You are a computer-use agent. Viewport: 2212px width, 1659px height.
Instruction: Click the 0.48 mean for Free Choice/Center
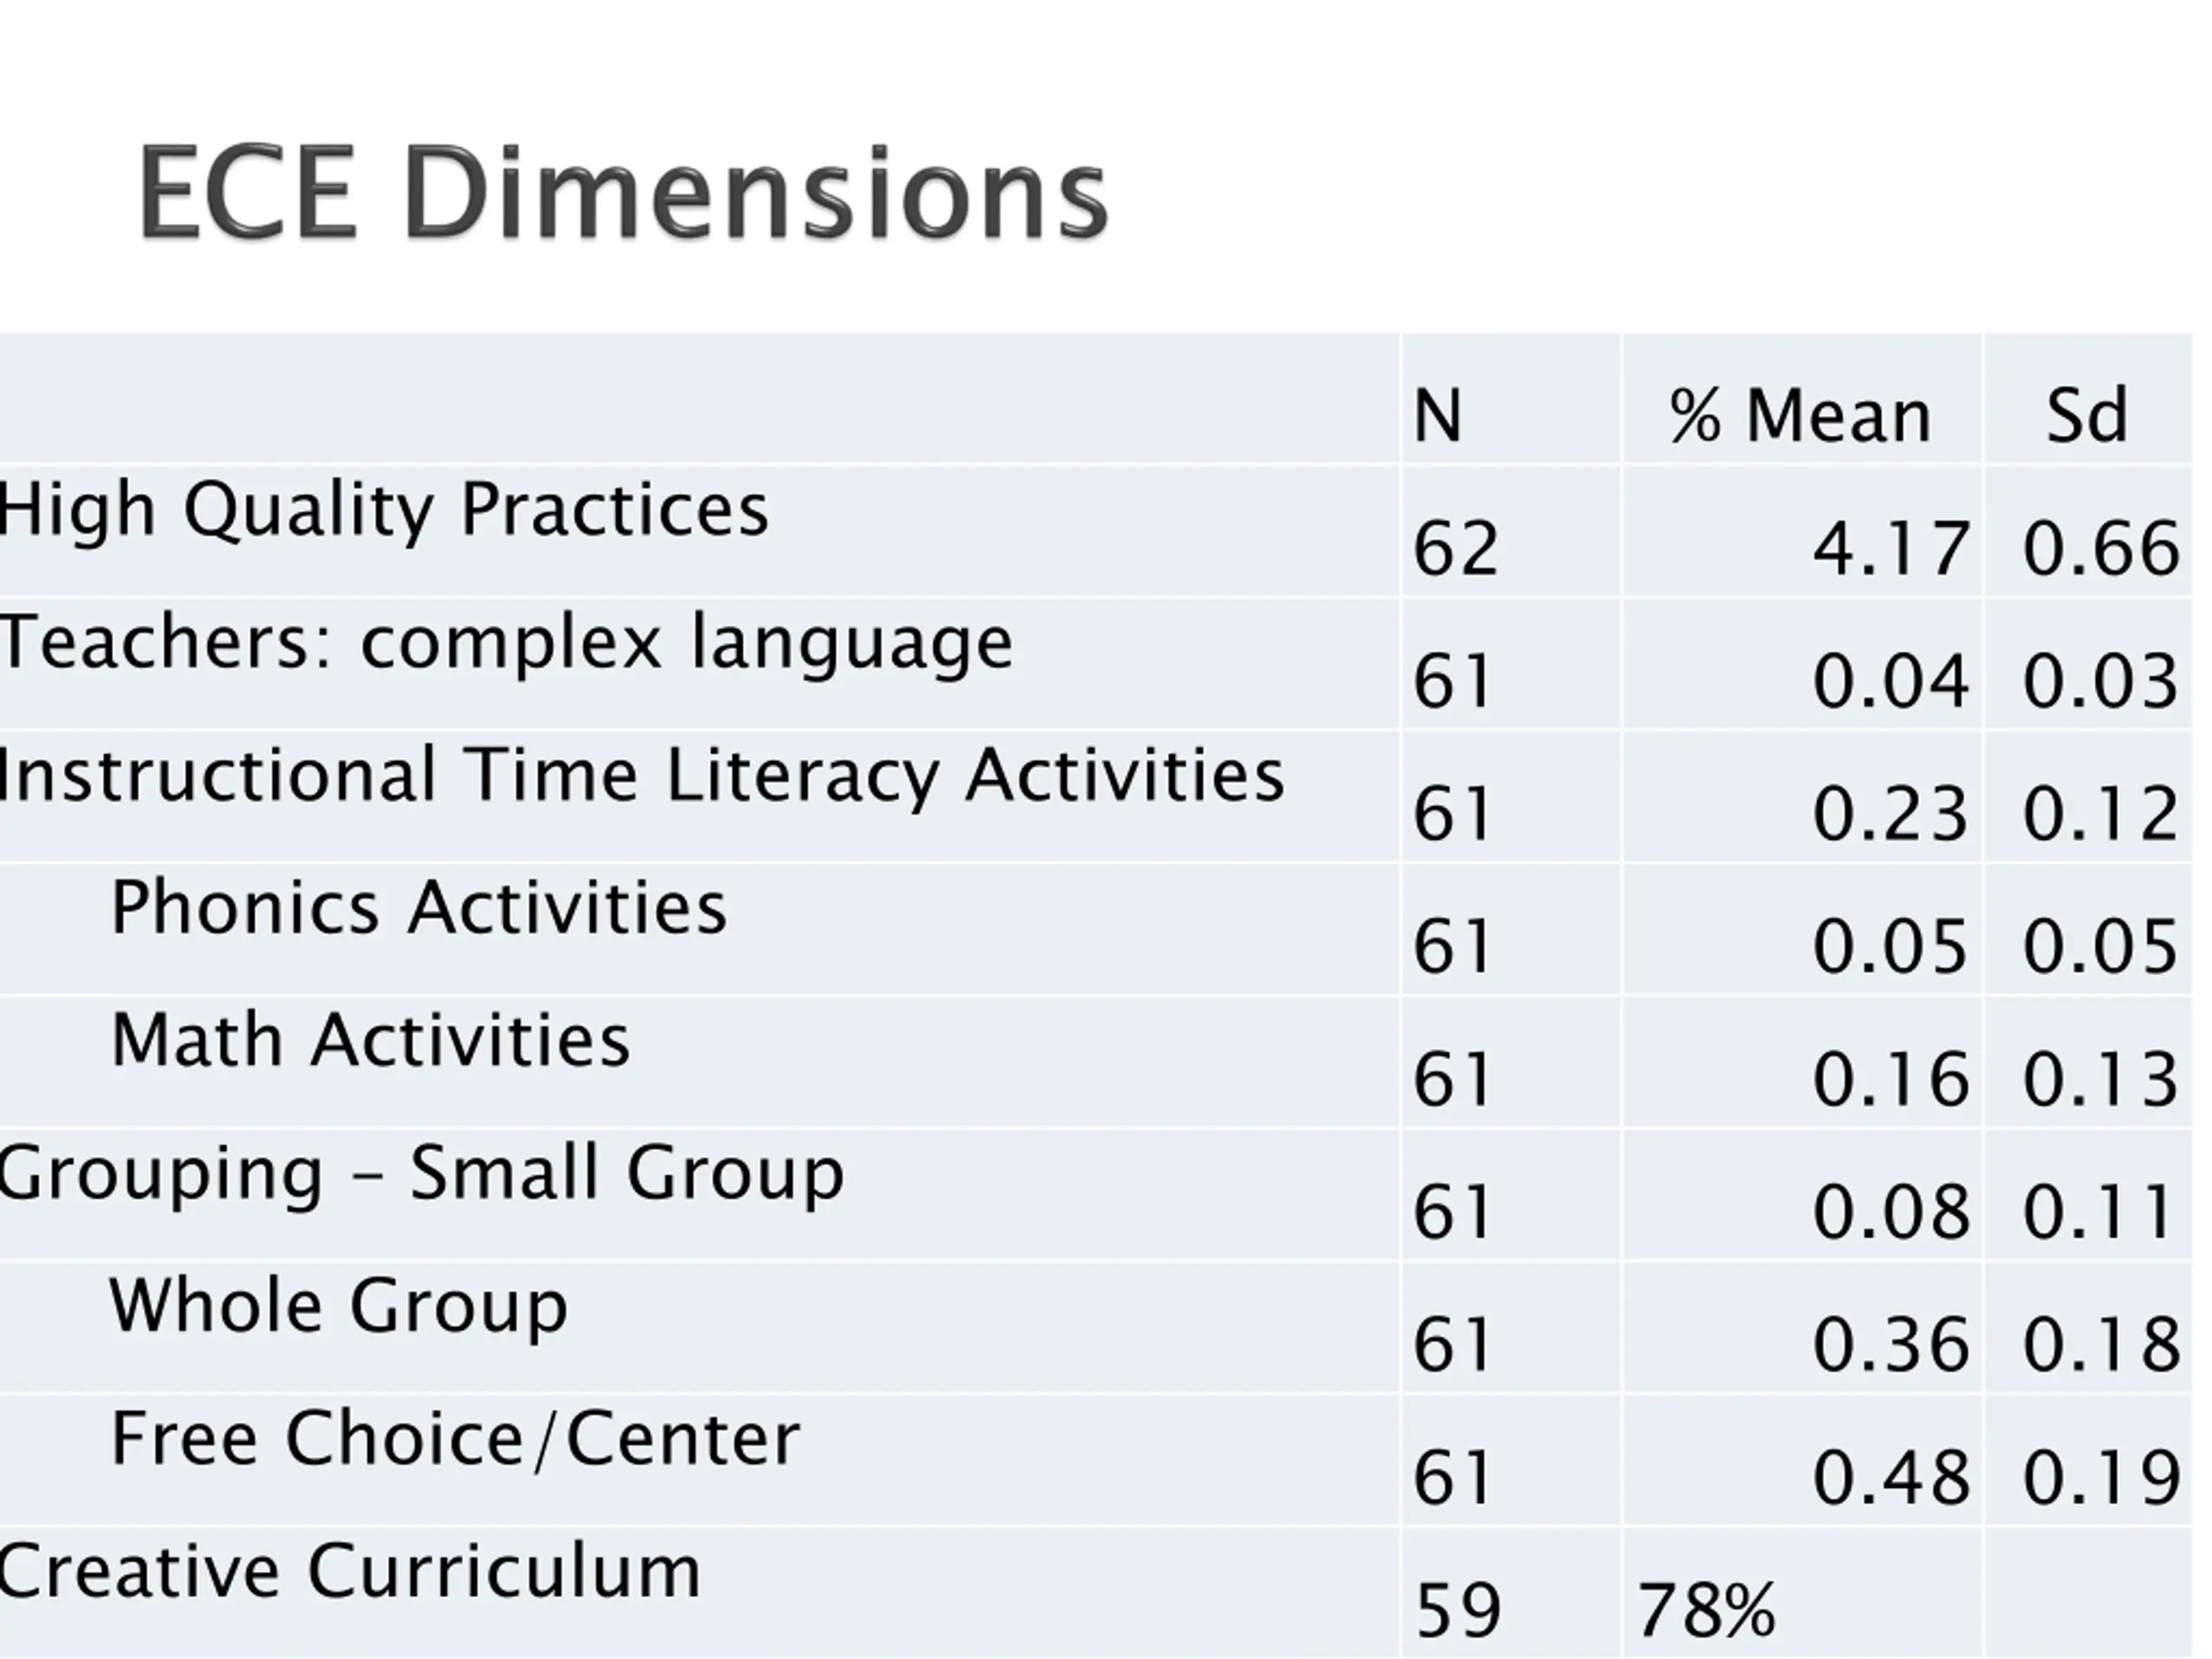1890,1478
